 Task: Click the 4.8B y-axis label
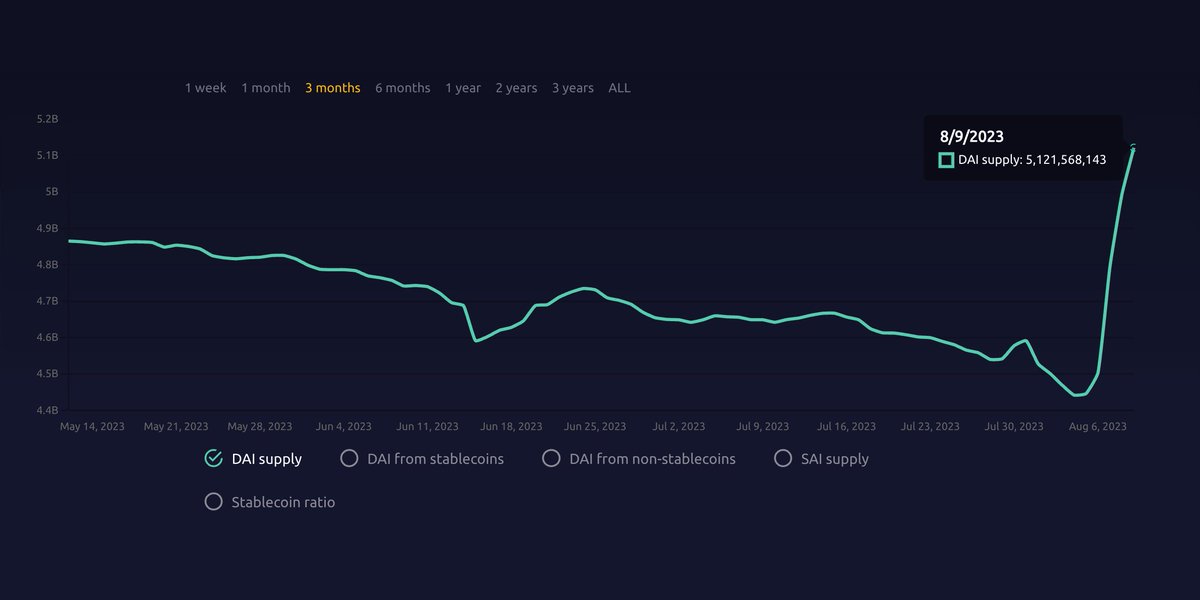tap(48, 265)
